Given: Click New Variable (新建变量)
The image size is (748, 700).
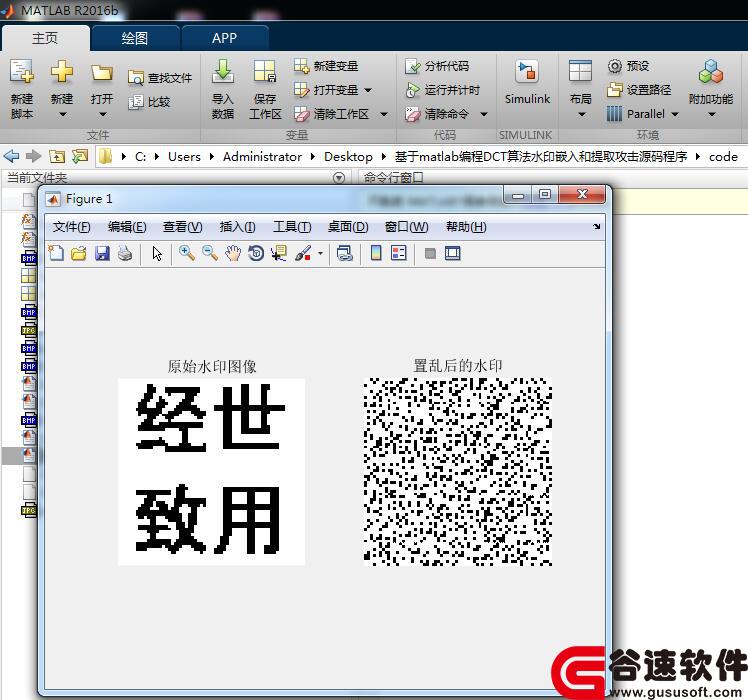Looking at the screenshot, I should (326, 66).
